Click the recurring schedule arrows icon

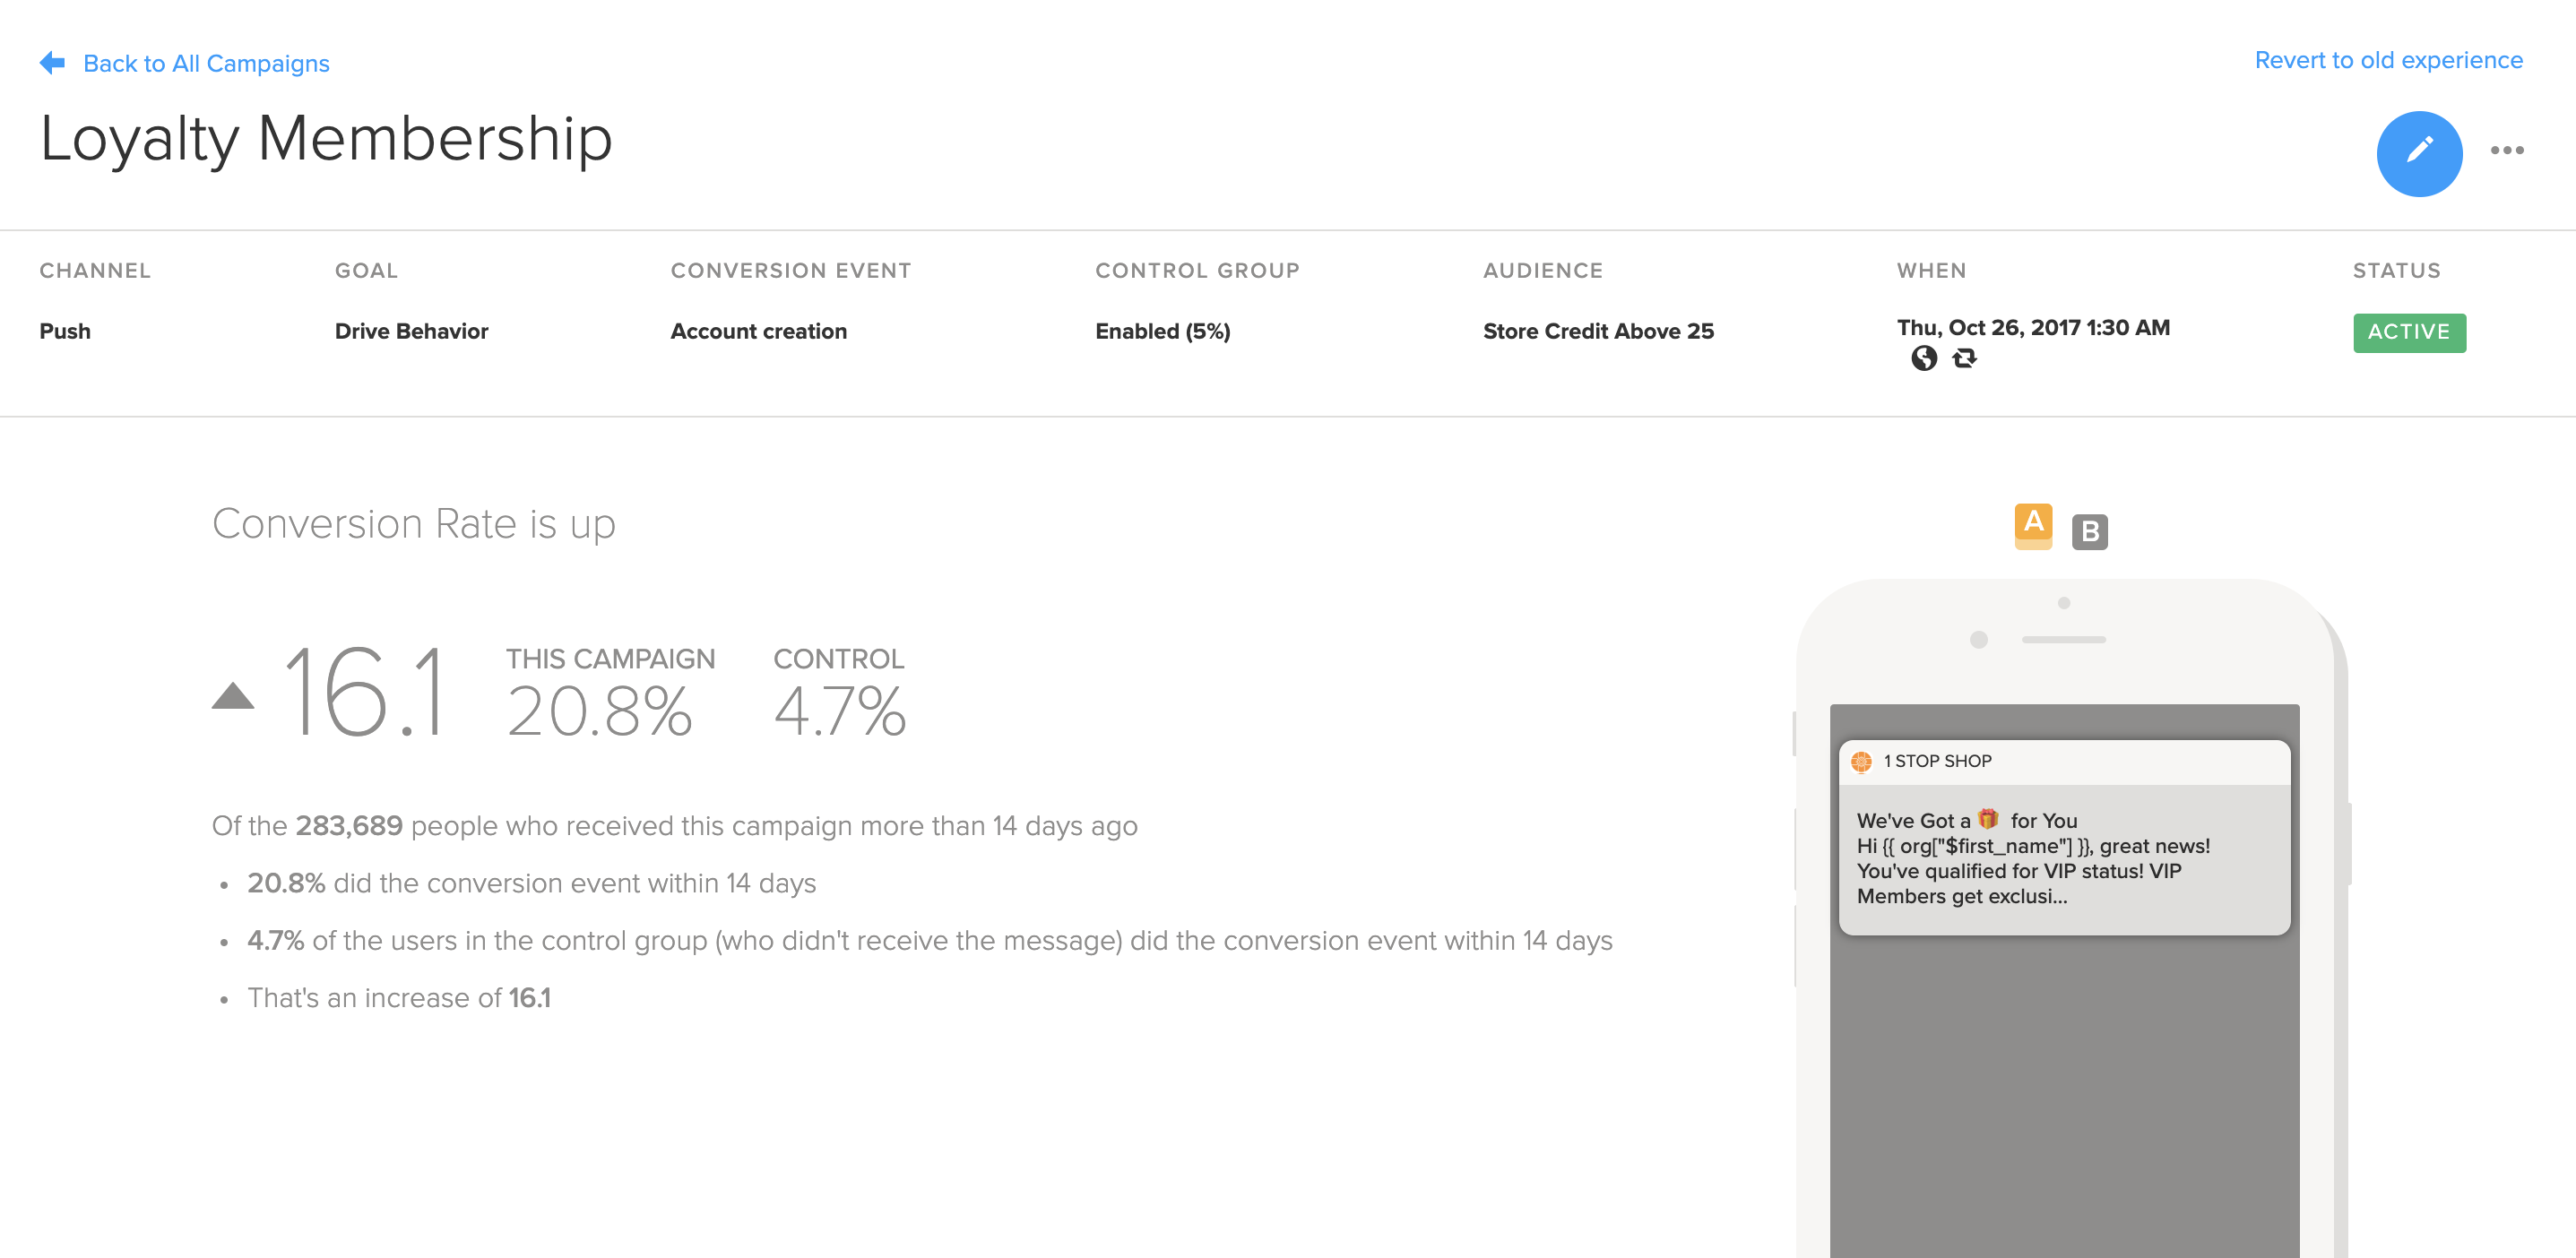pos(1964,358)
